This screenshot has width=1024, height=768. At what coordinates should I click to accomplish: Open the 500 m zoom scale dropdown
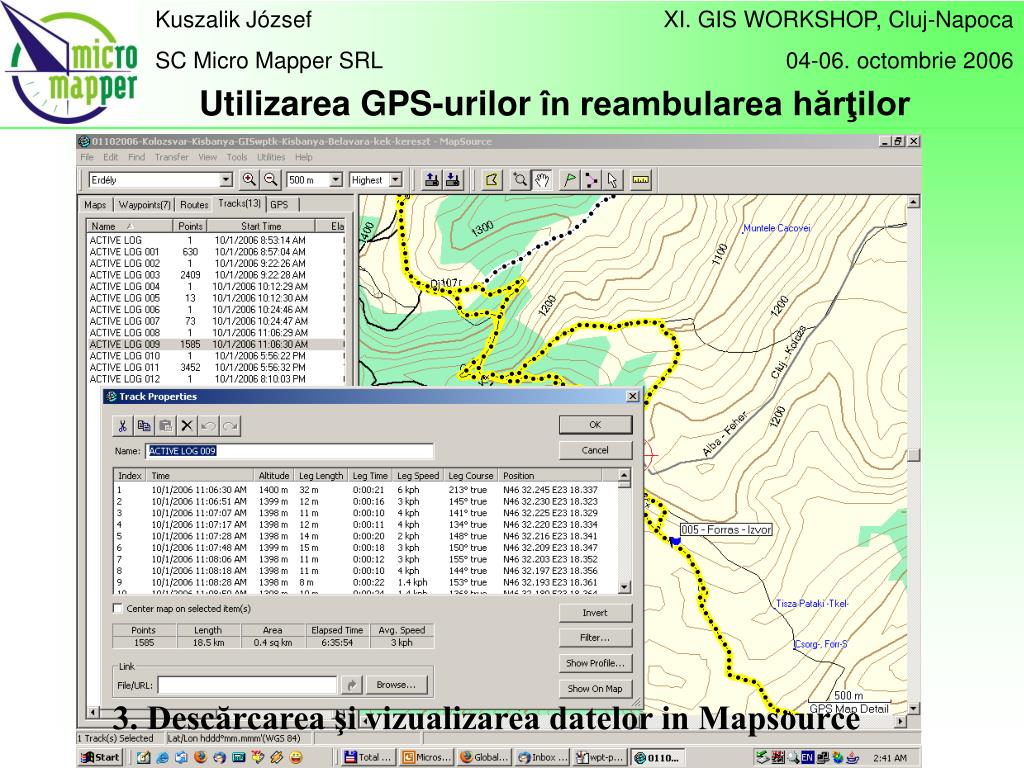pos(336,180)
